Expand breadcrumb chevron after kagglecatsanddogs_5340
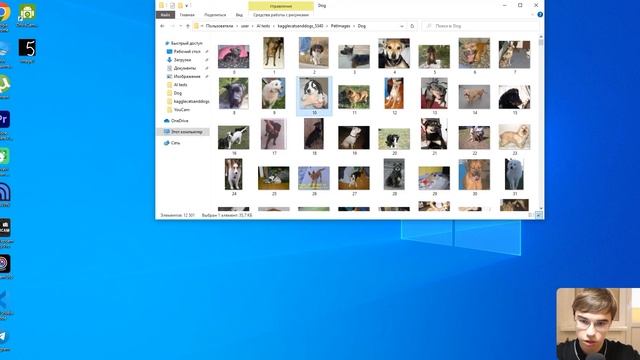Screen dimensions: 640x360 tap(327, 26)
